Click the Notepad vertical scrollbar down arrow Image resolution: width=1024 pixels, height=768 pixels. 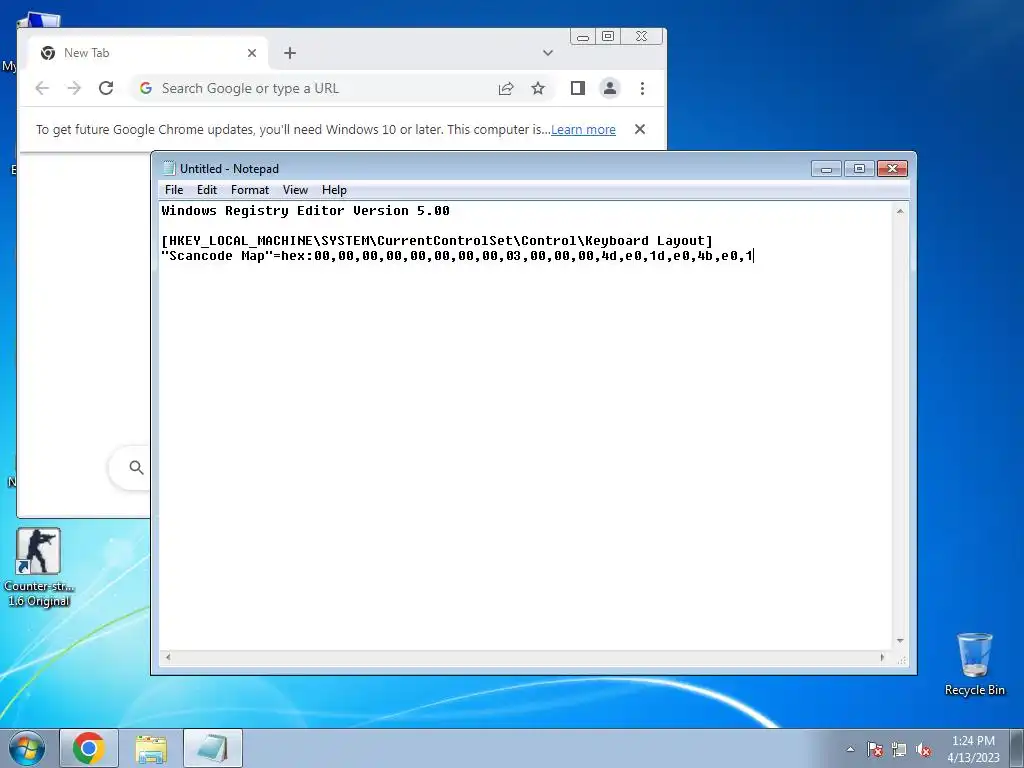901,641
